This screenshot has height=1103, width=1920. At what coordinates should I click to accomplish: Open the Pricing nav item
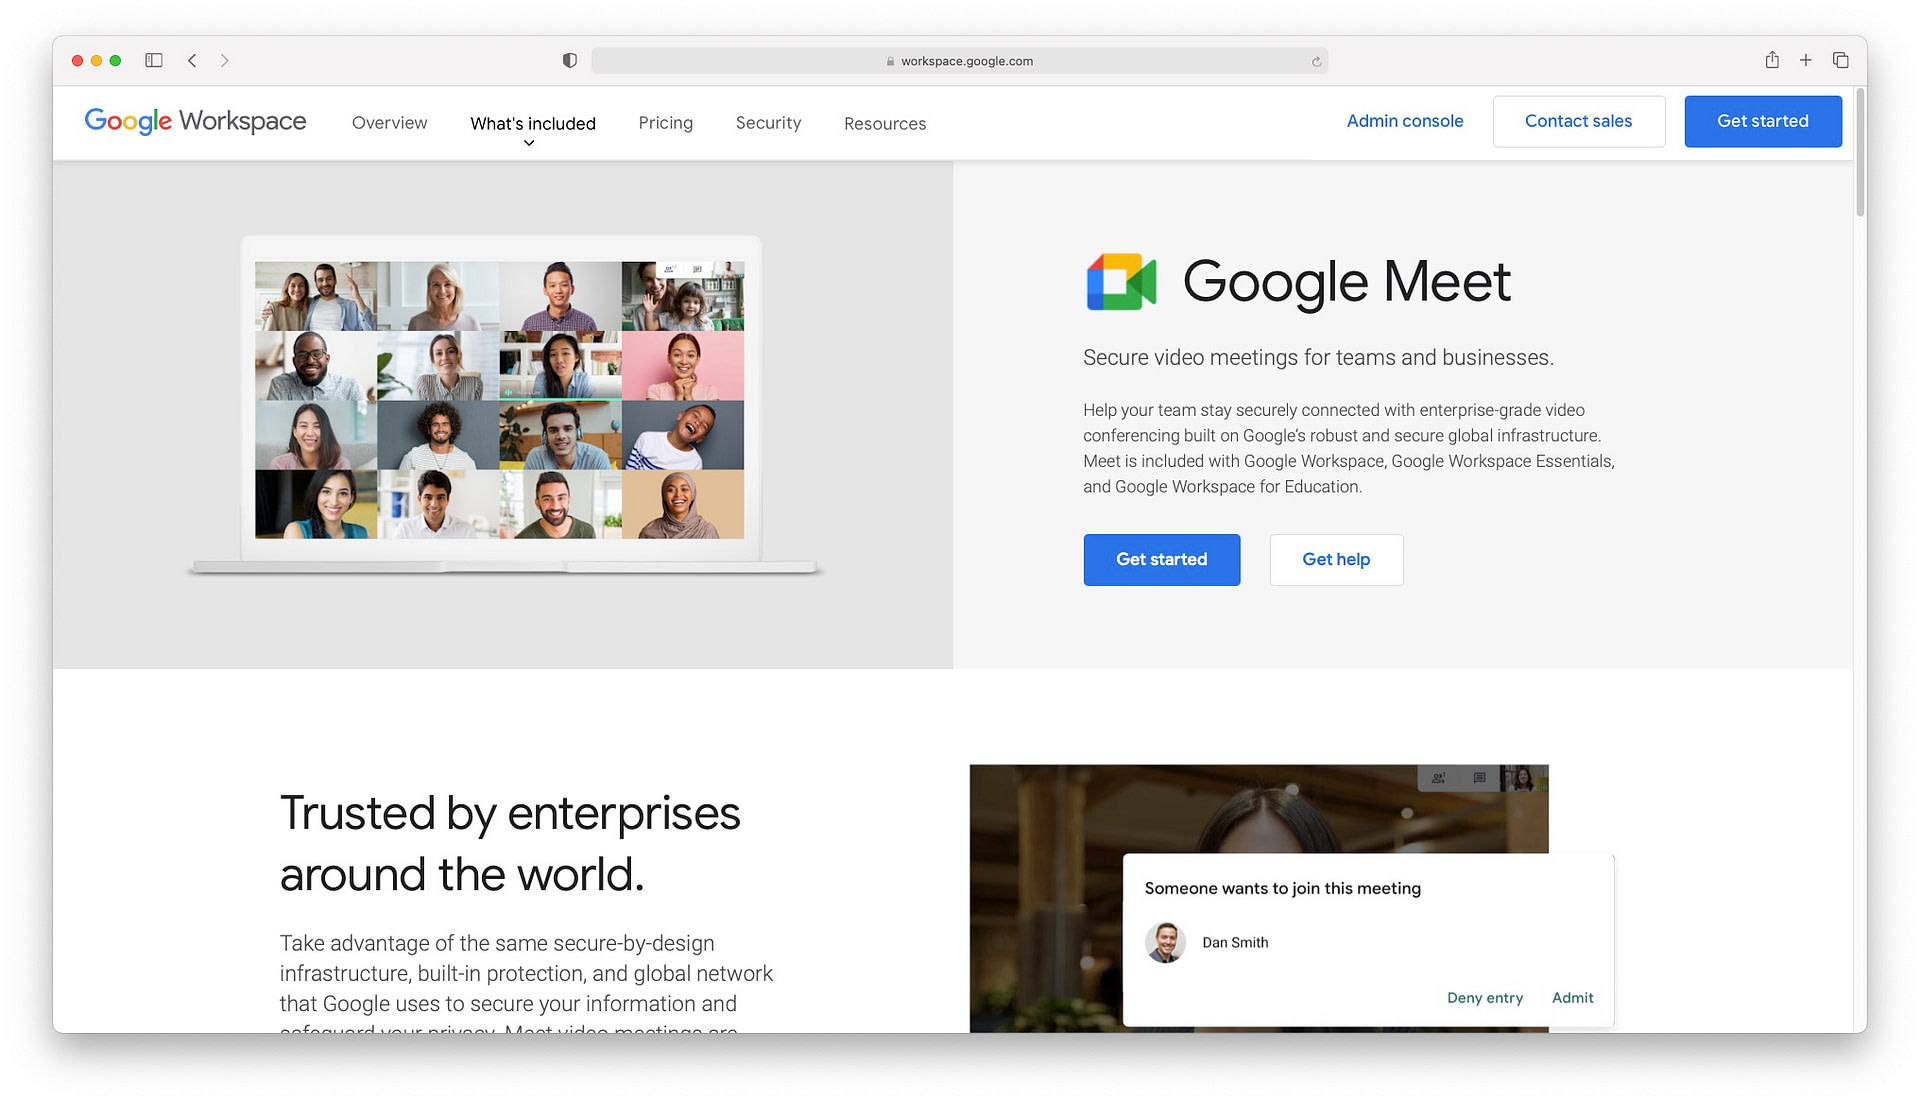(x=666, y=123)
